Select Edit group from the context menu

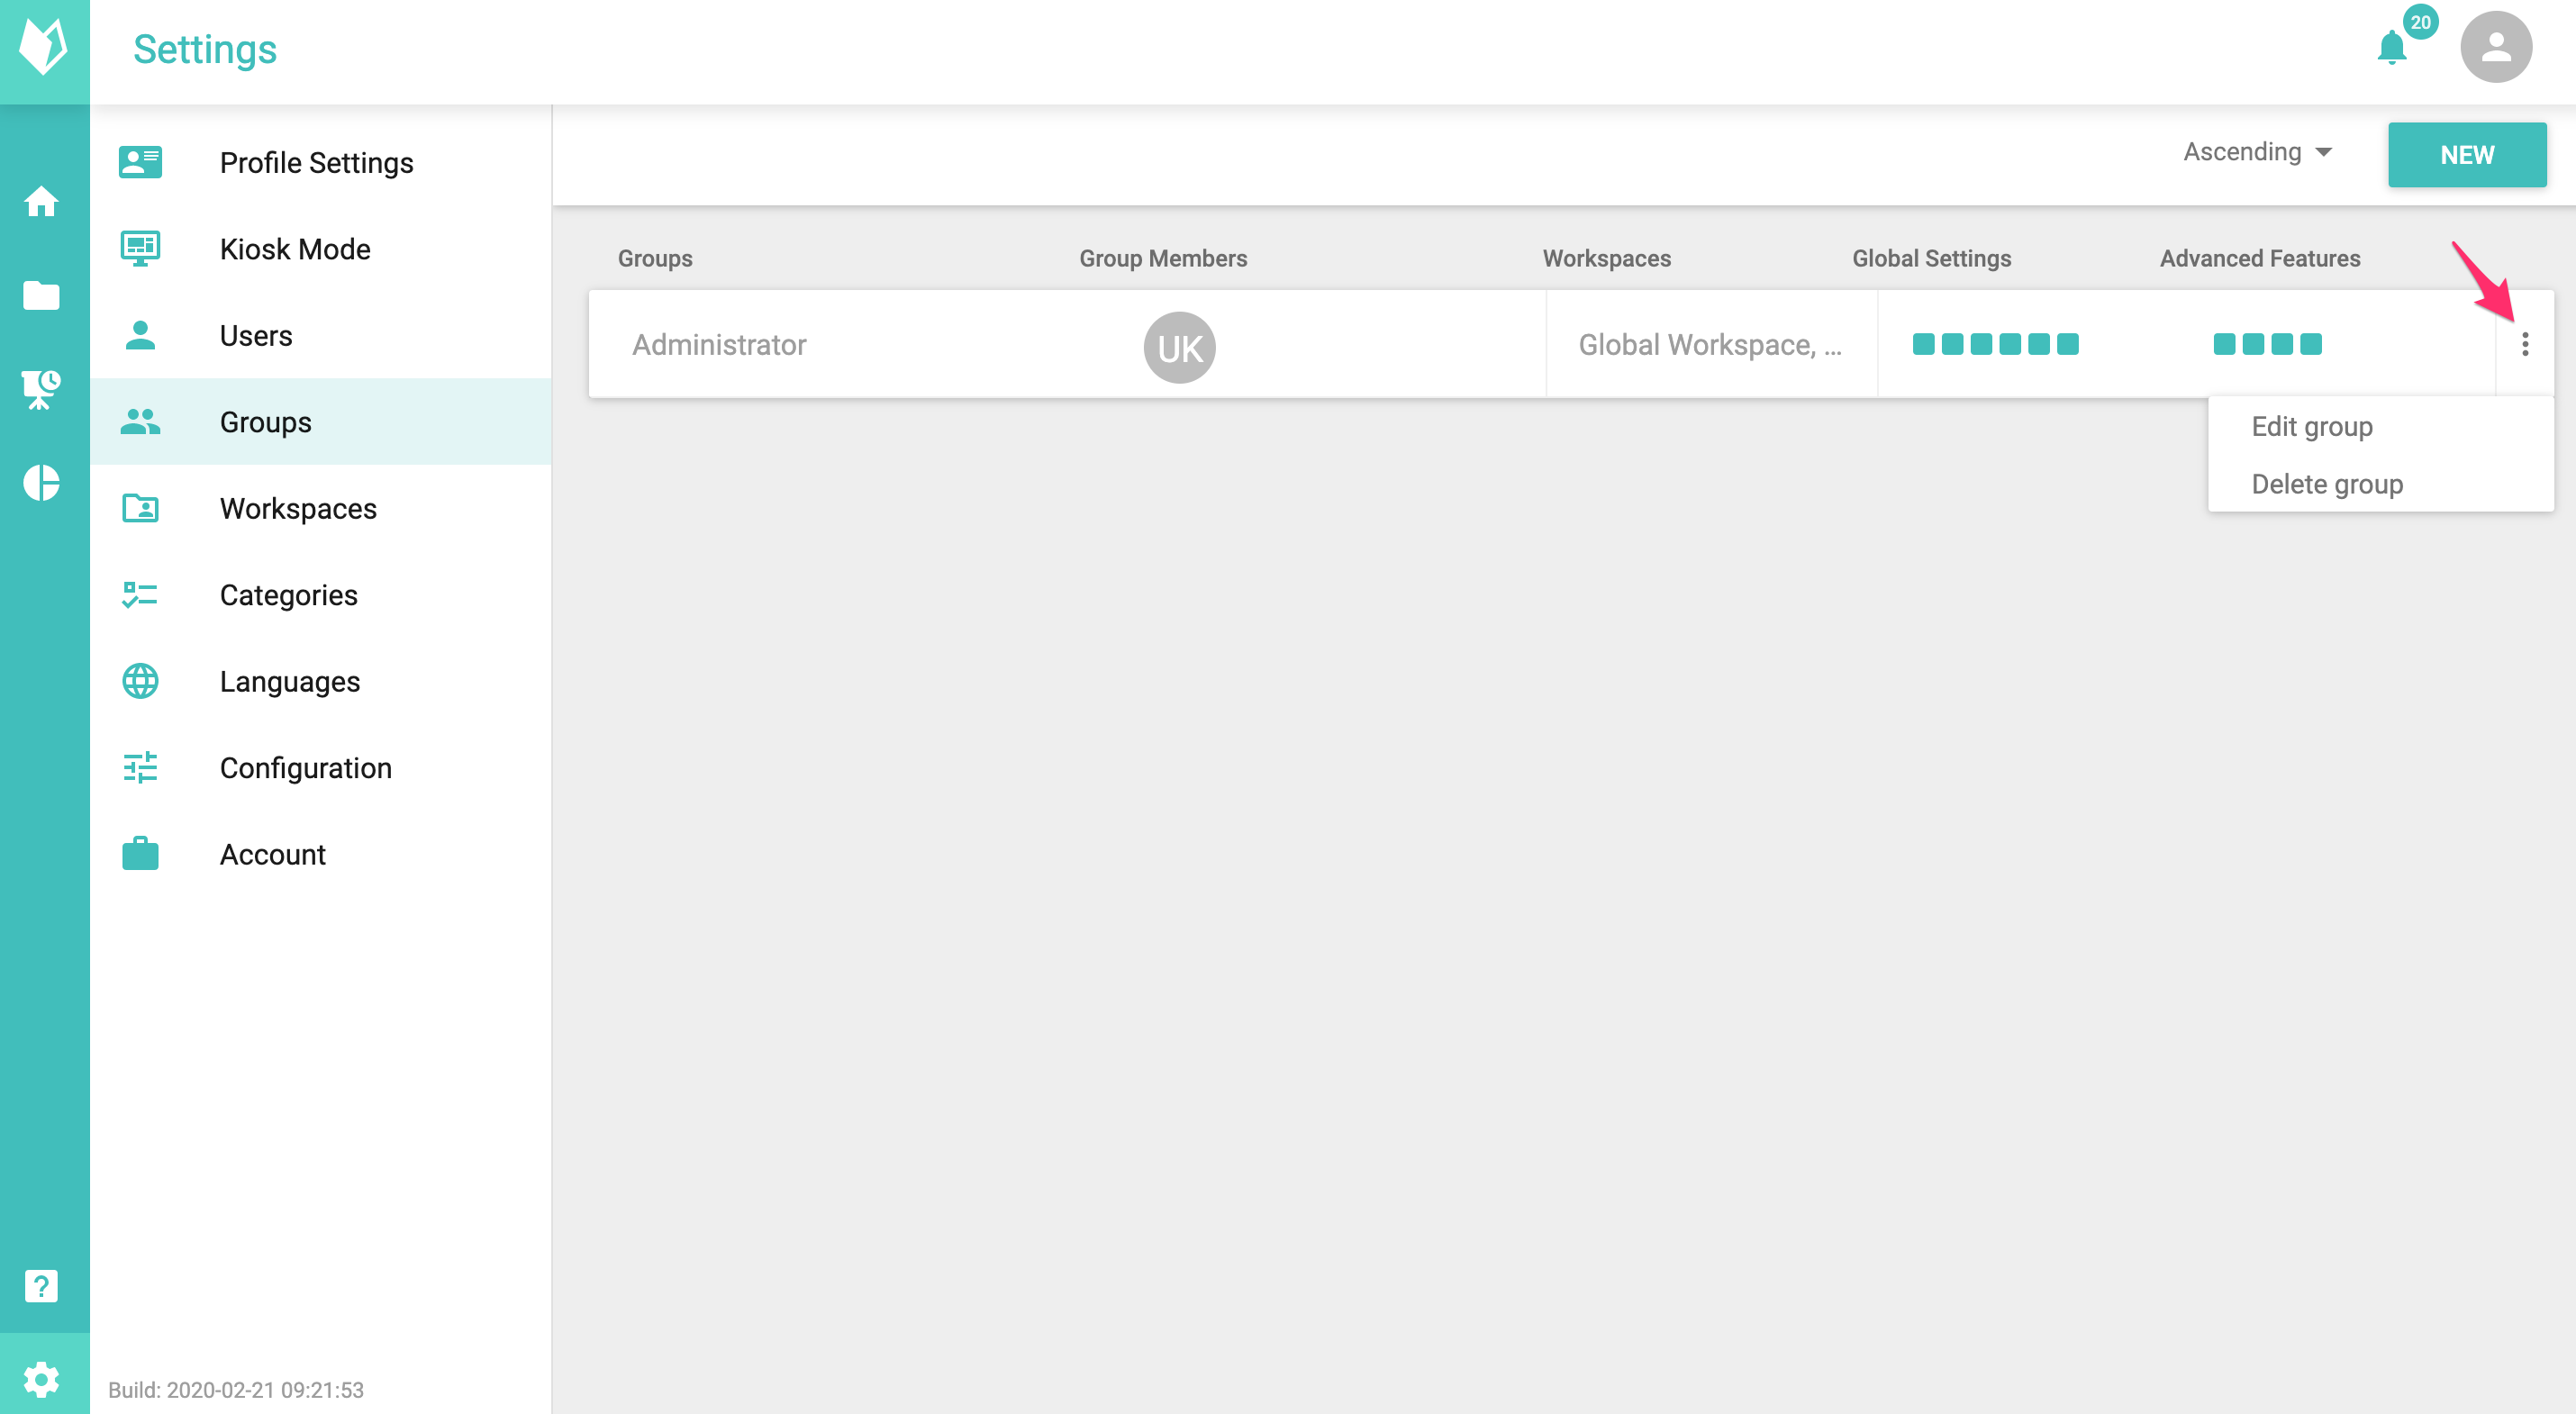2311,427
